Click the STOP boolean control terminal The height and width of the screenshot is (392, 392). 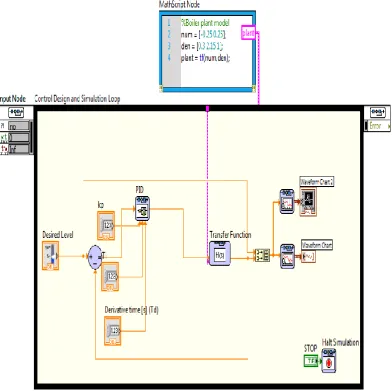click(311, 361)
